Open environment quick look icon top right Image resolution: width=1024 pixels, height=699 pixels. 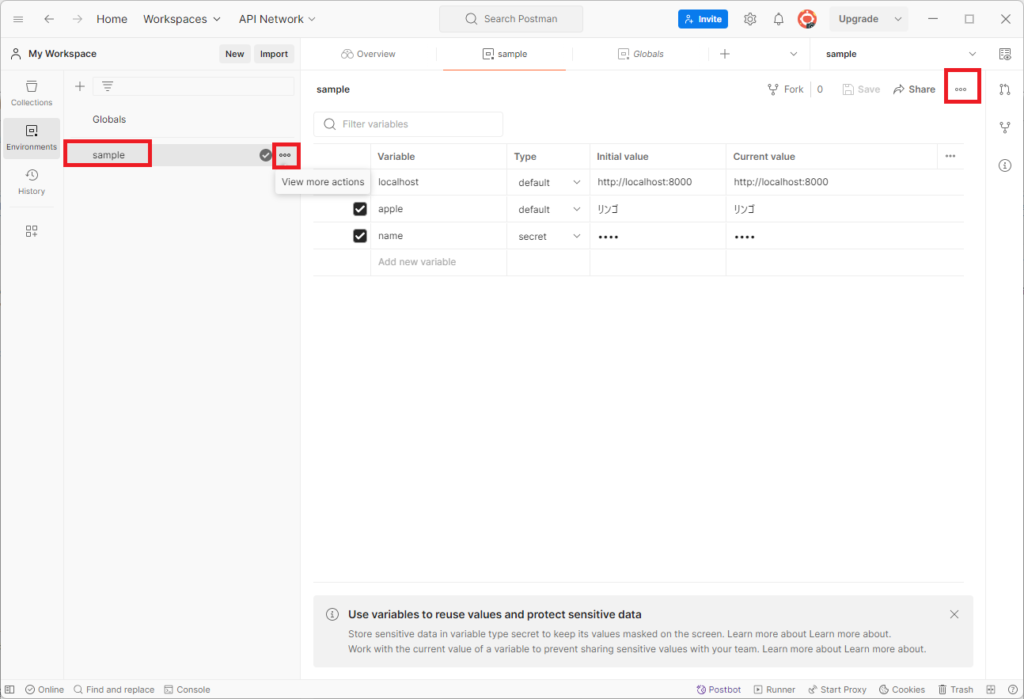click(1005, 54)
